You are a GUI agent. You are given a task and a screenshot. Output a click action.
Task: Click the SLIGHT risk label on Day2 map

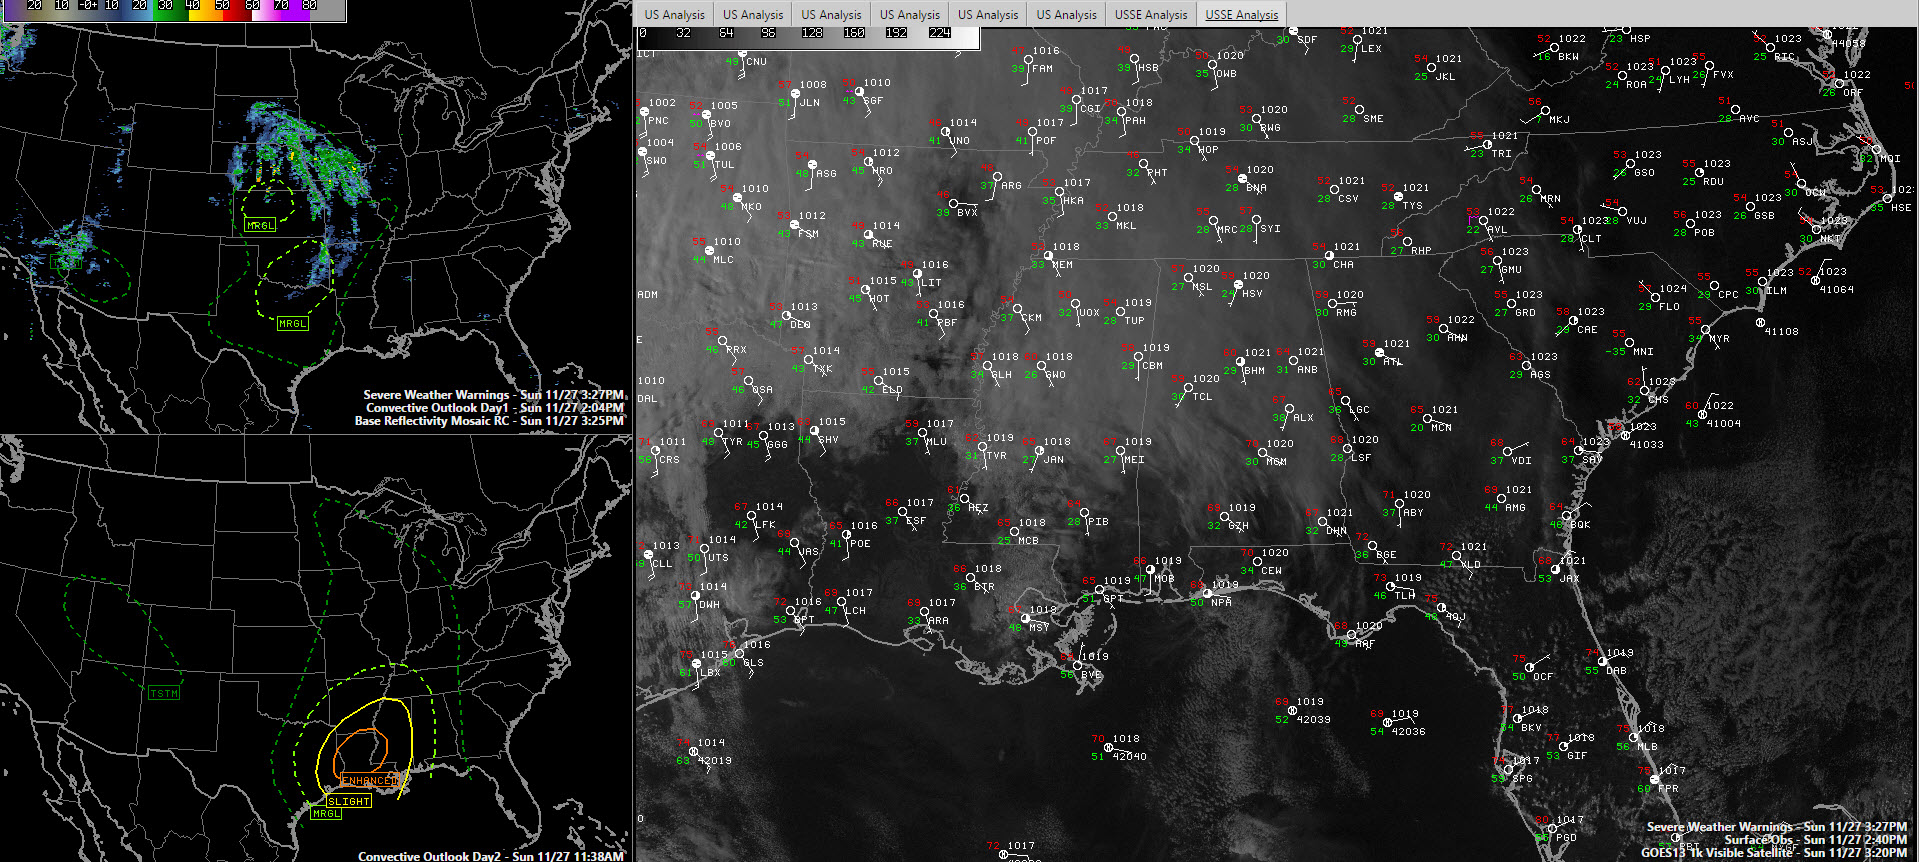click(x=349, y=801)
